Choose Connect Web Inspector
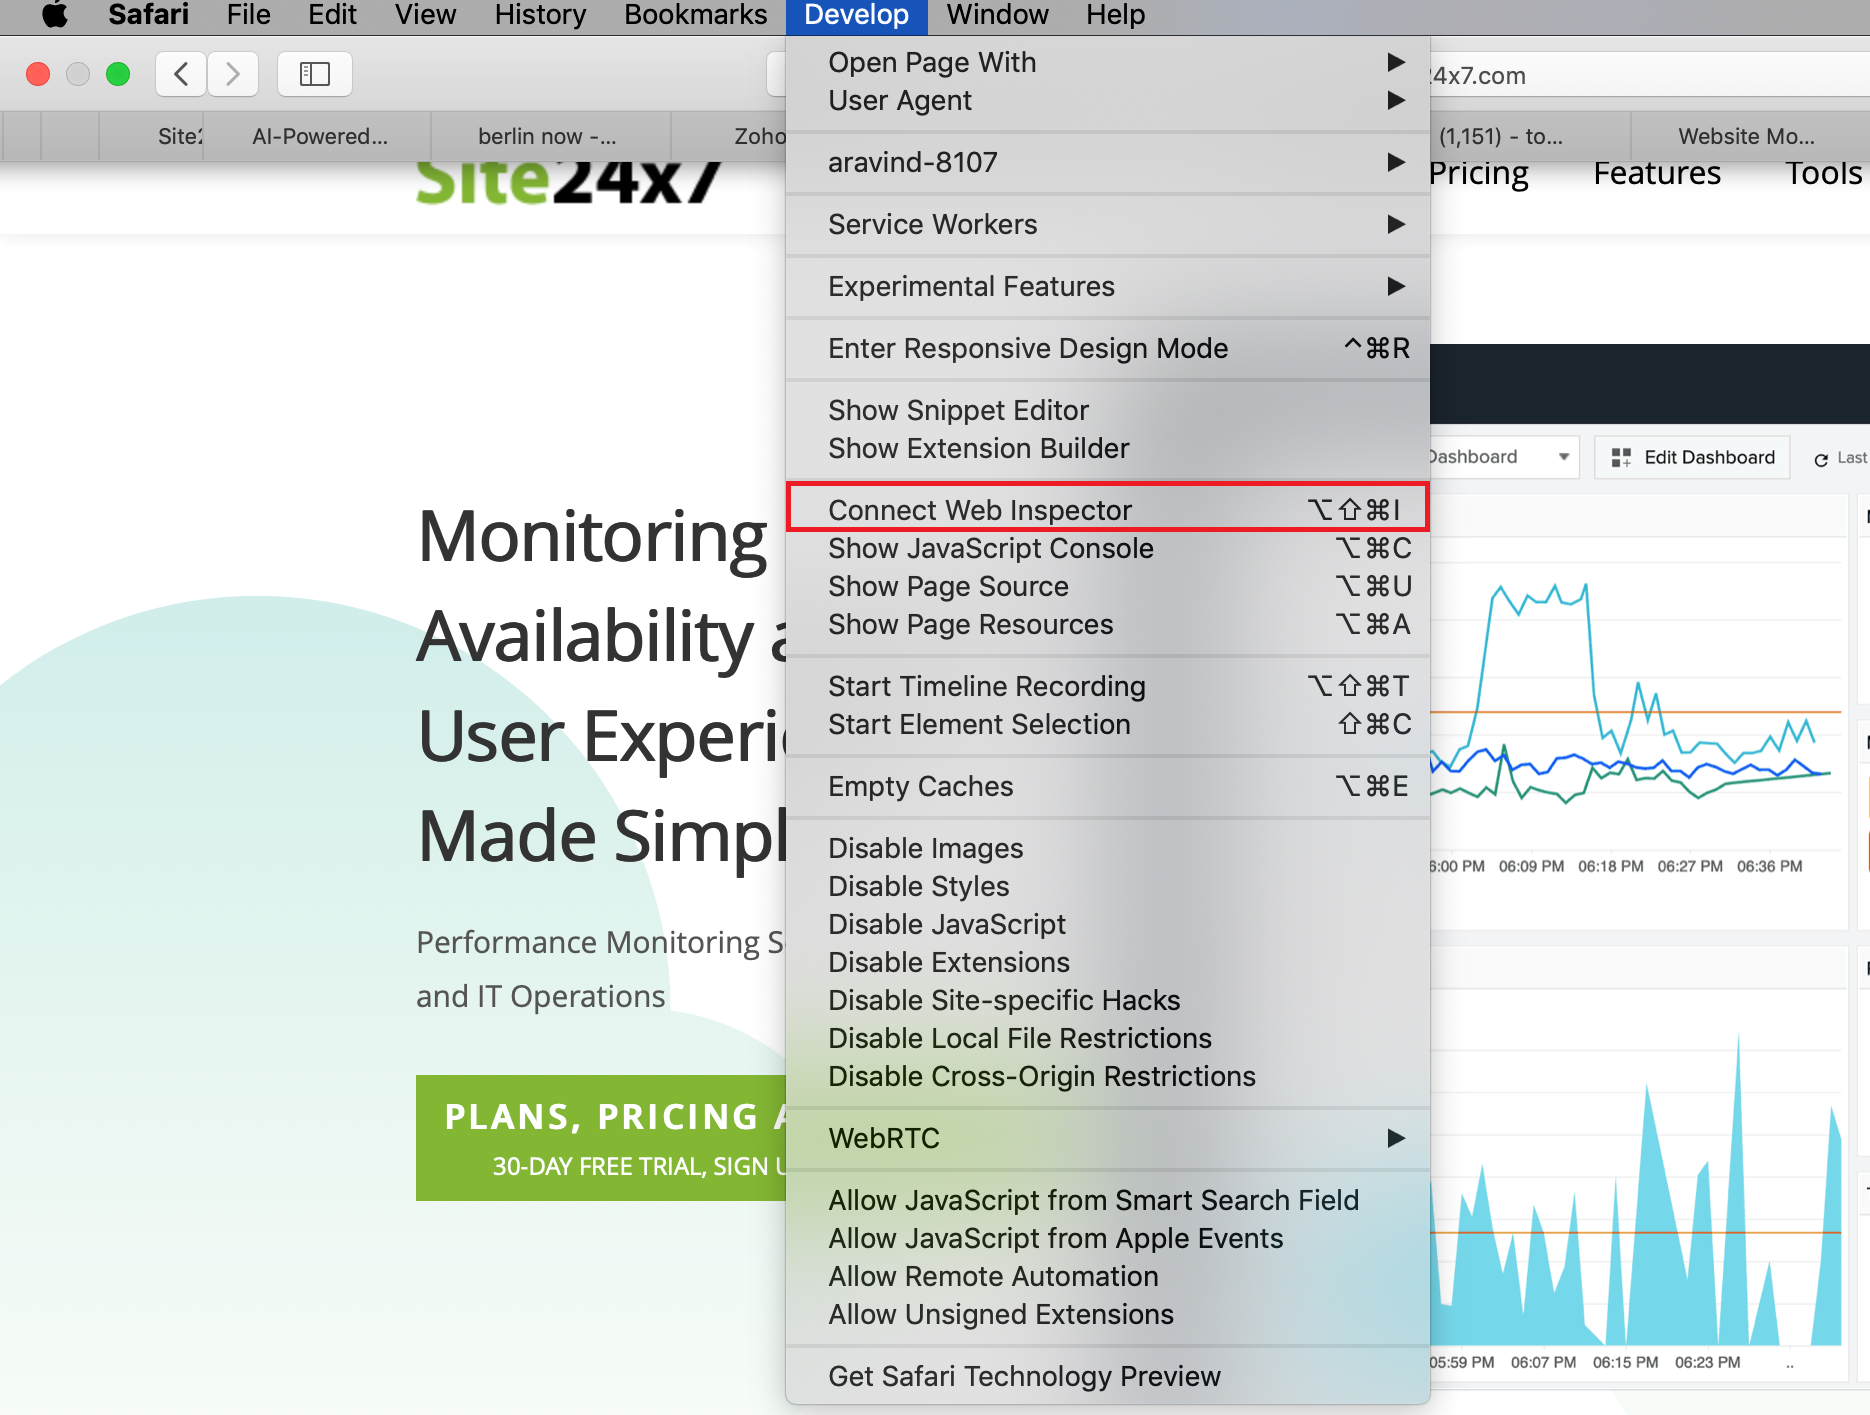Screen dimensions: 1870x1415 pyautogui.click(x=1108, y=510)
